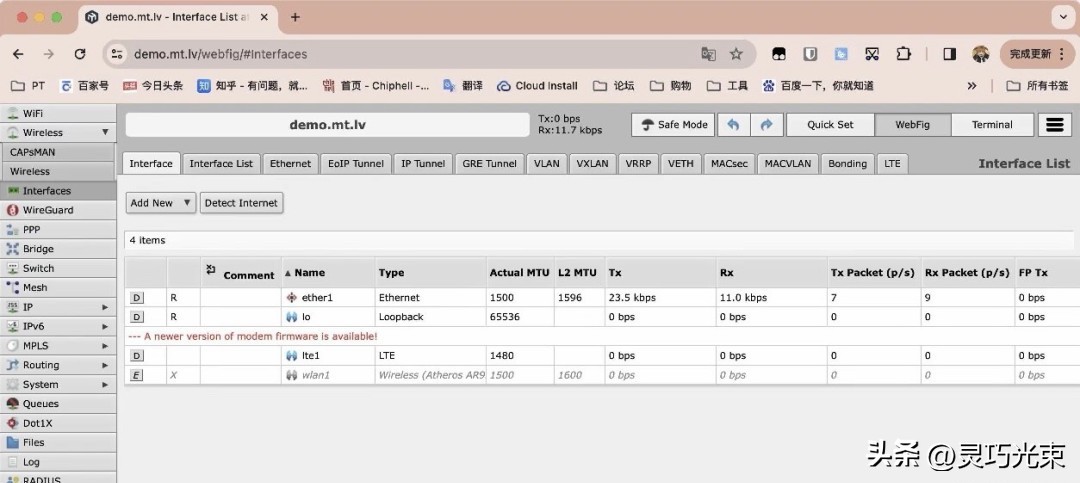This screenshot has height=483, width=1080.
Task: Open CAPsMAN submenu entry
Action: [58, 152]
